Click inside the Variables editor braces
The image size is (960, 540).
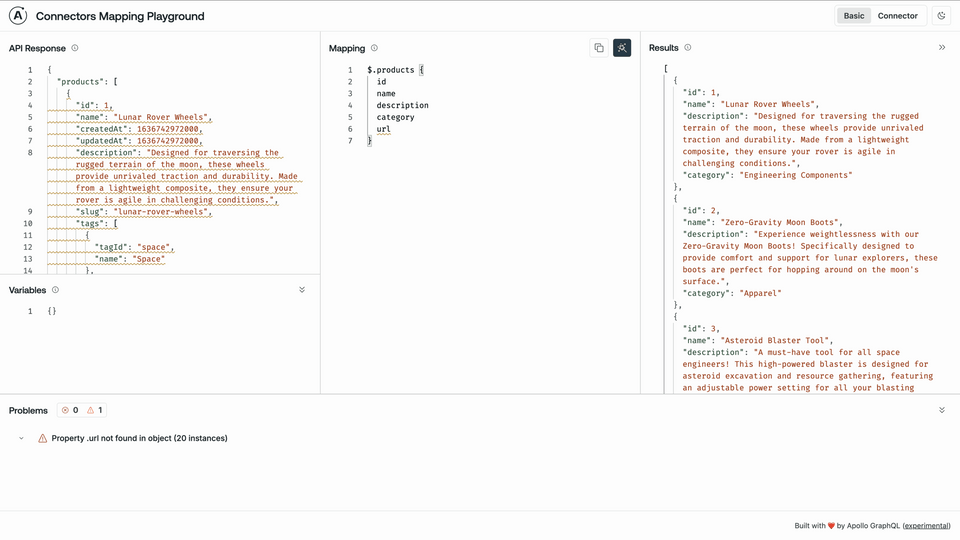tap(52, 311)
